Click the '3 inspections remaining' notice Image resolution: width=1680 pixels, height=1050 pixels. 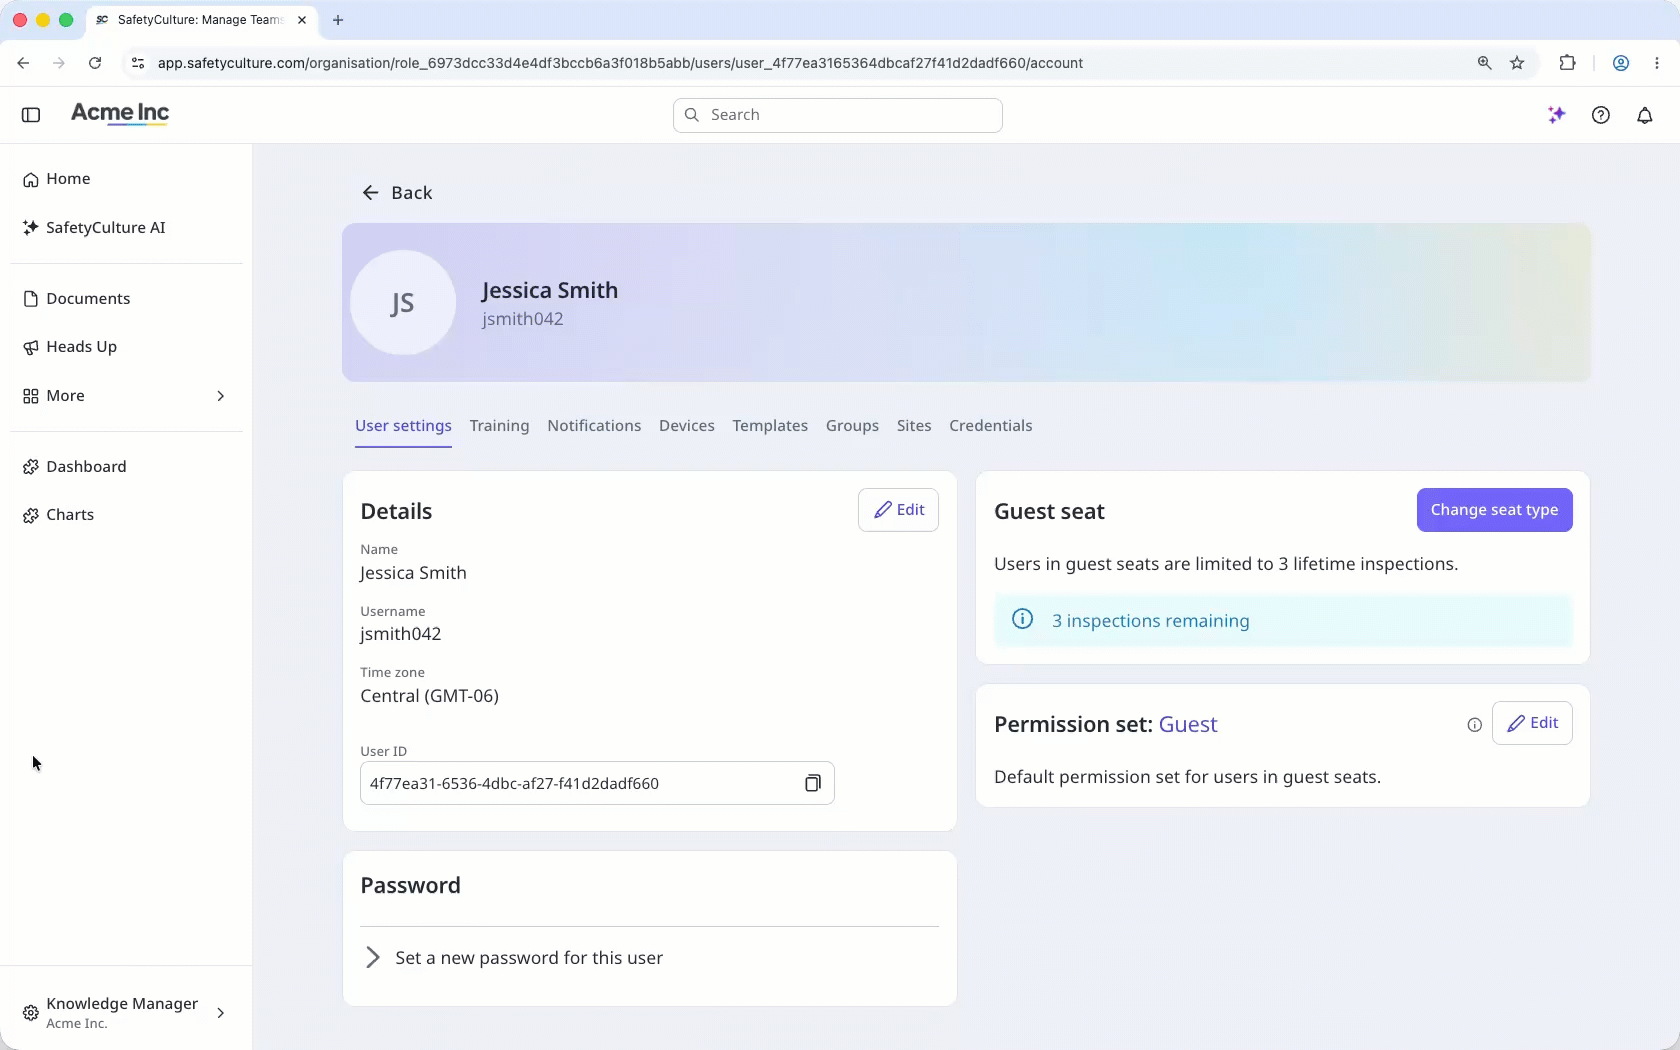tap(1283, 621)
